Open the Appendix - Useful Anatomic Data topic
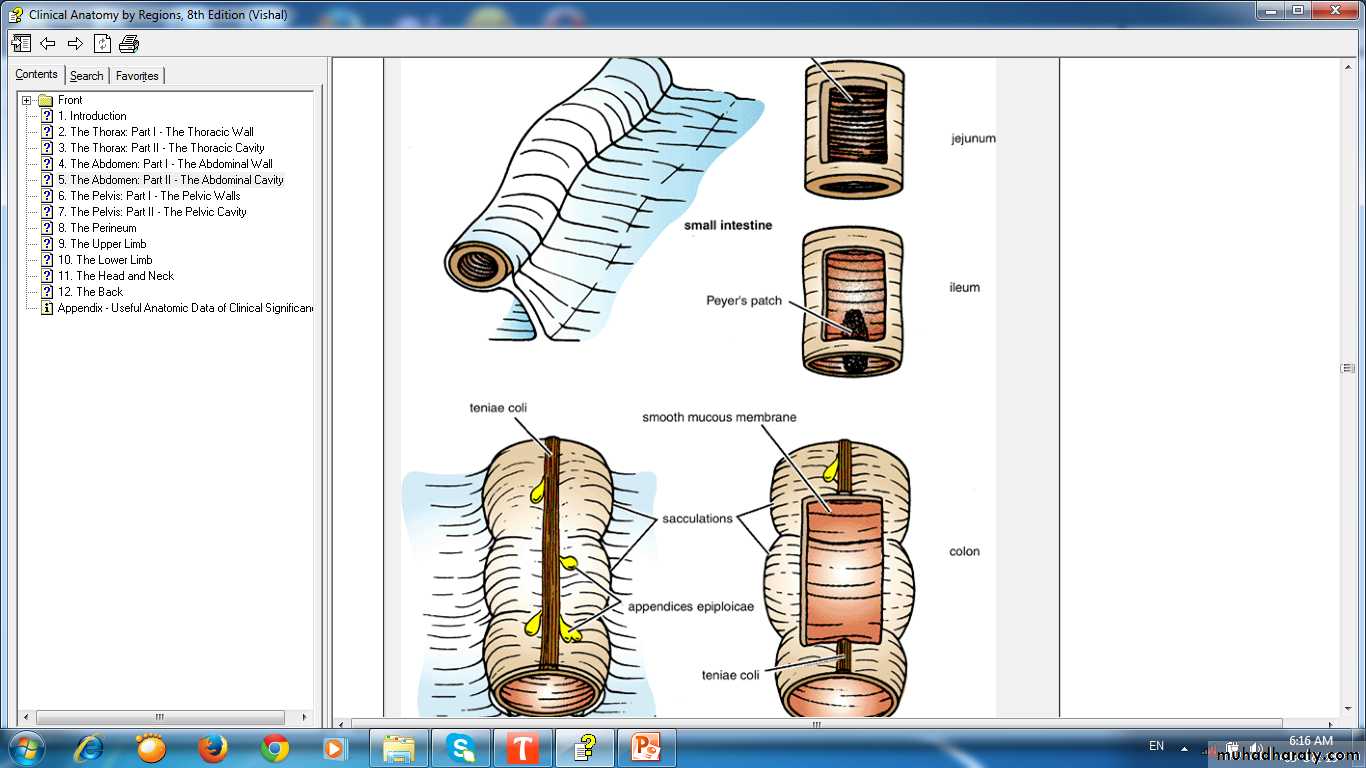 [x=184, y=308]
